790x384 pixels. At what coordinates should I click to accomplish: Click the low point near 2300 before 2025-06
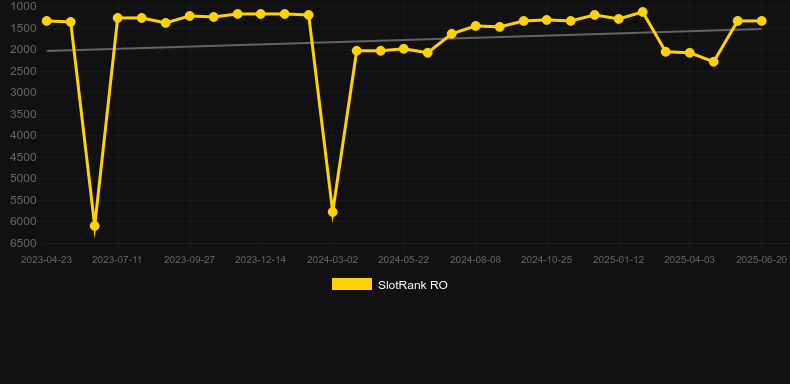[x=713, y=61]
